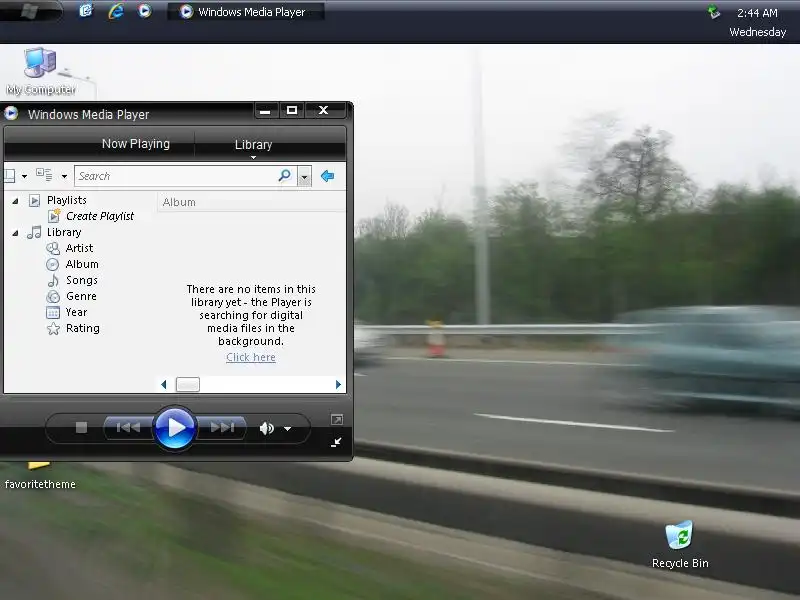Open the Genre category
This screenshot has width=800, height=600.
[81, 296]
